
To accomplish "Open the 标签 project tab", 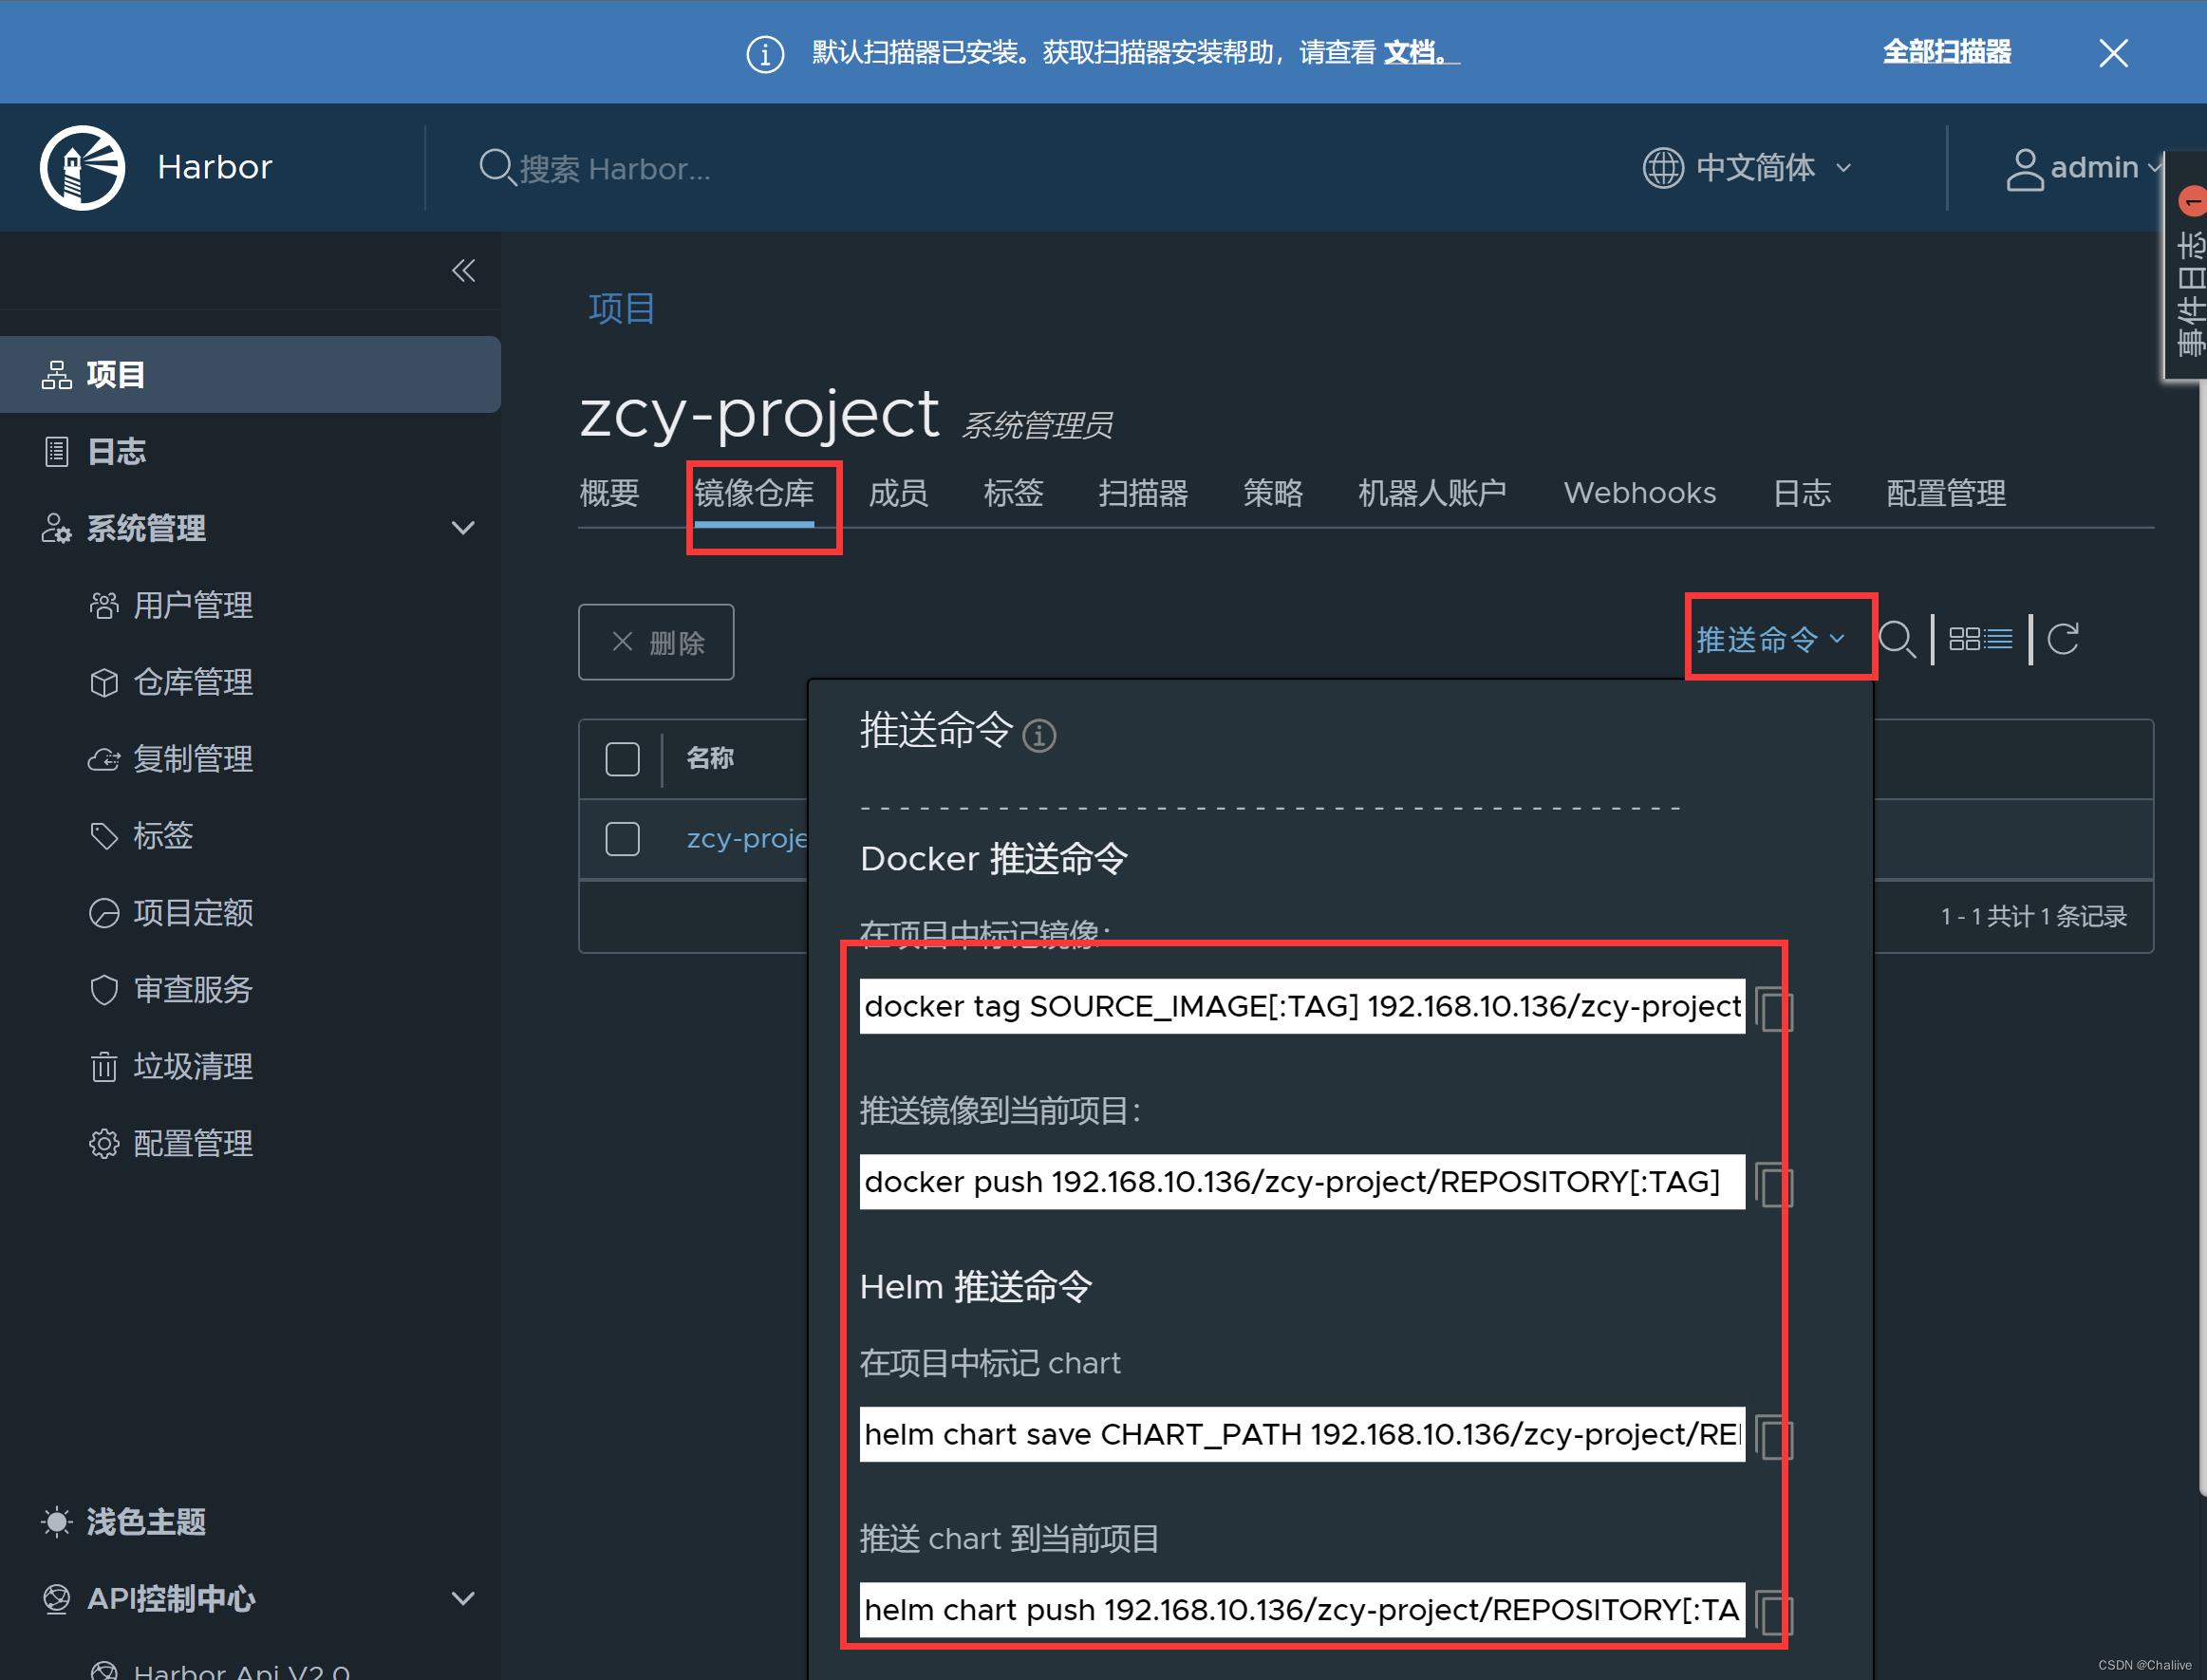I will click(x=1013, y=493).
